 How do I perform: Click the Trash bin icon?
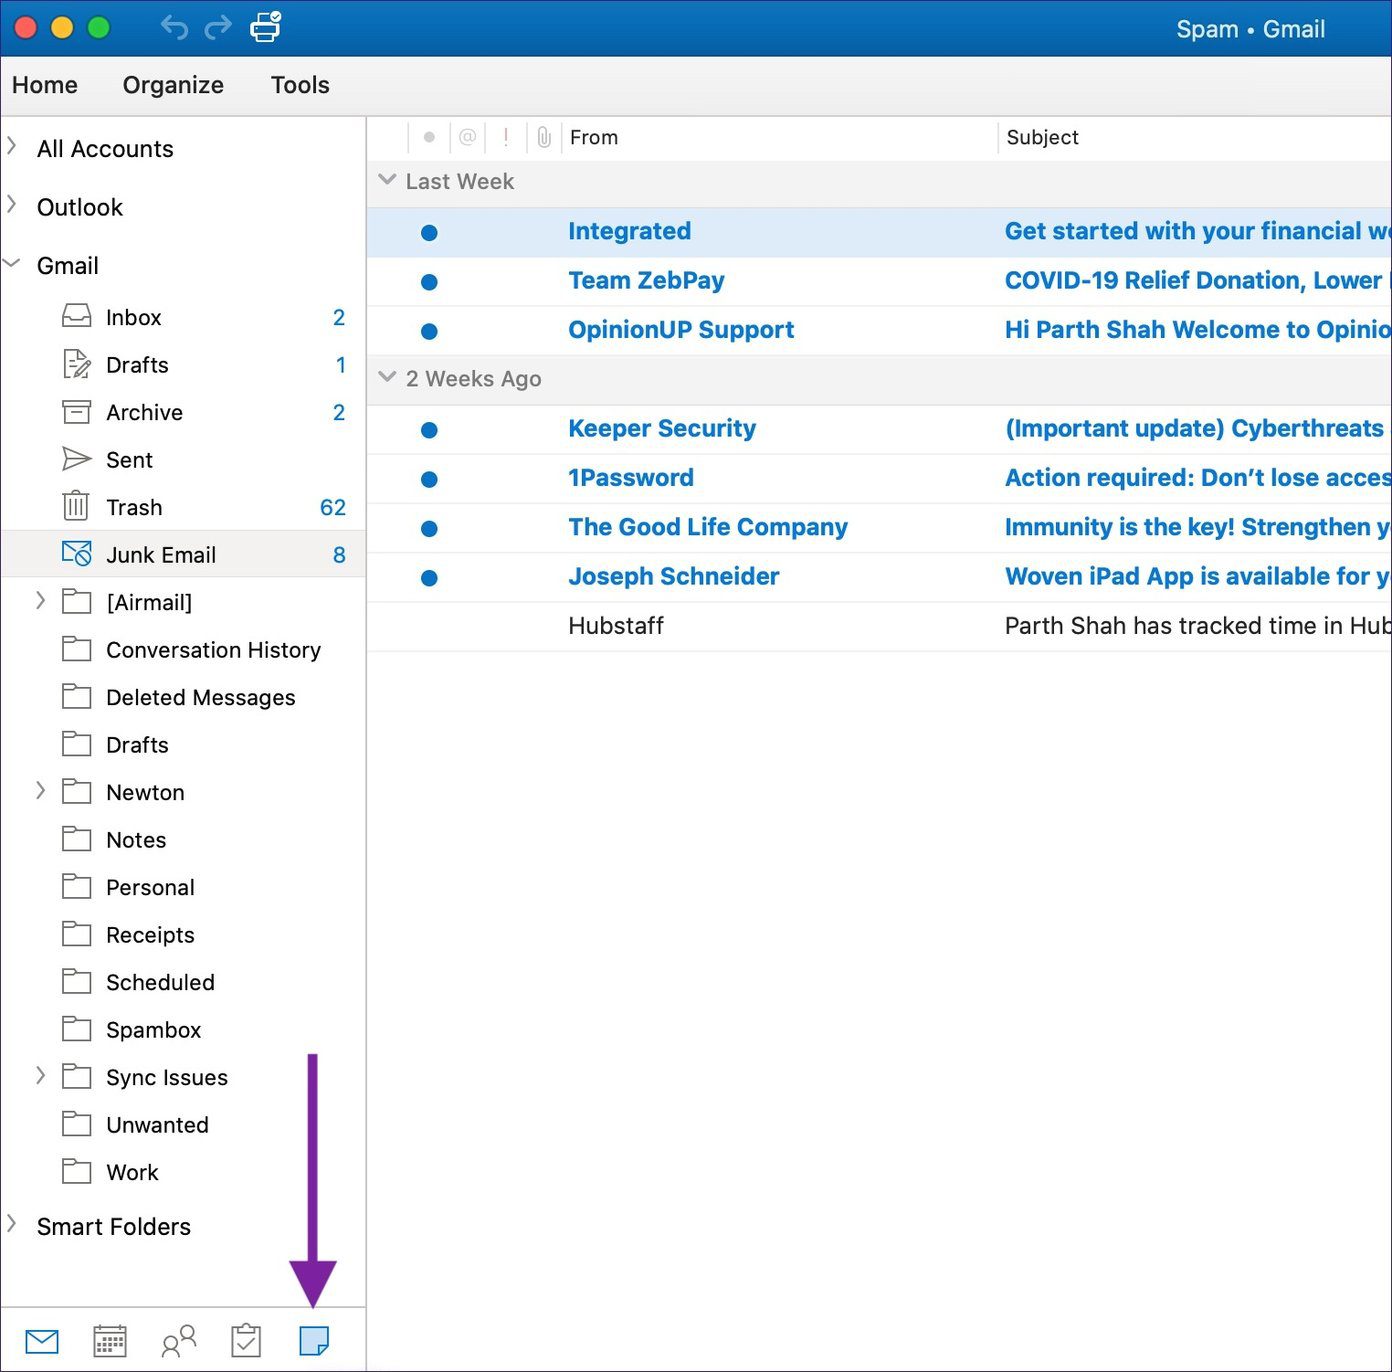(x=76, y=506)
